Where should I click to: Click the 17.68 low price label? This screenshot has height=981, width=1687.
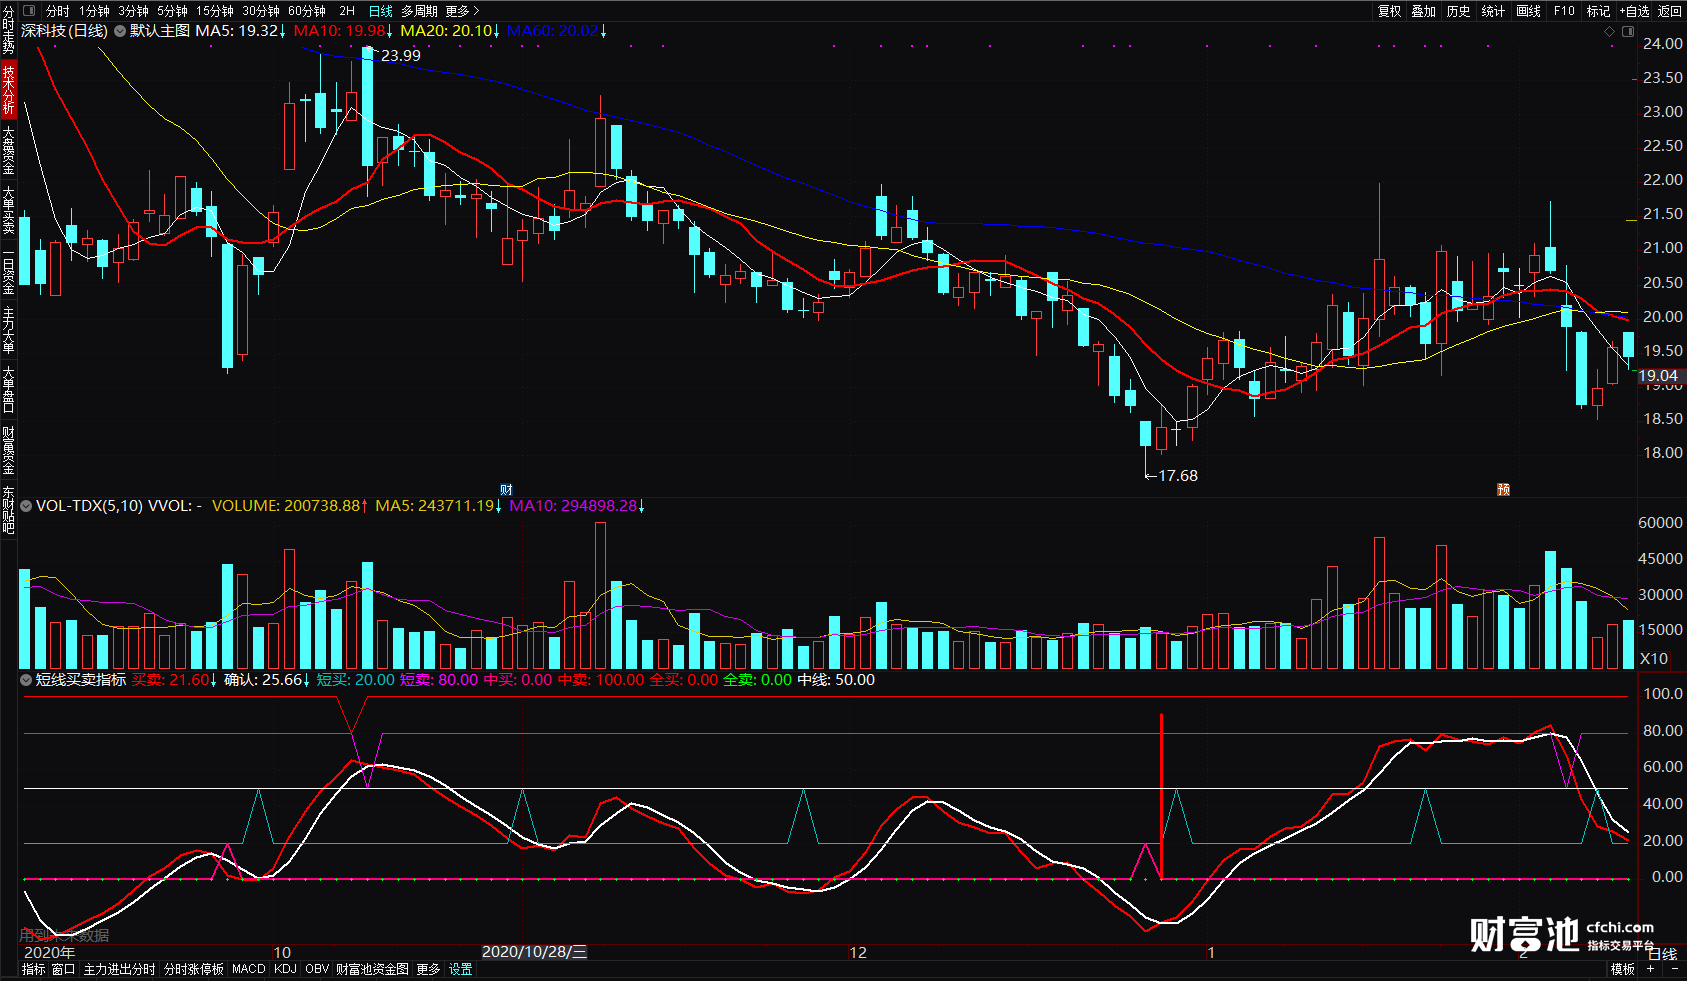(1178, 476)
